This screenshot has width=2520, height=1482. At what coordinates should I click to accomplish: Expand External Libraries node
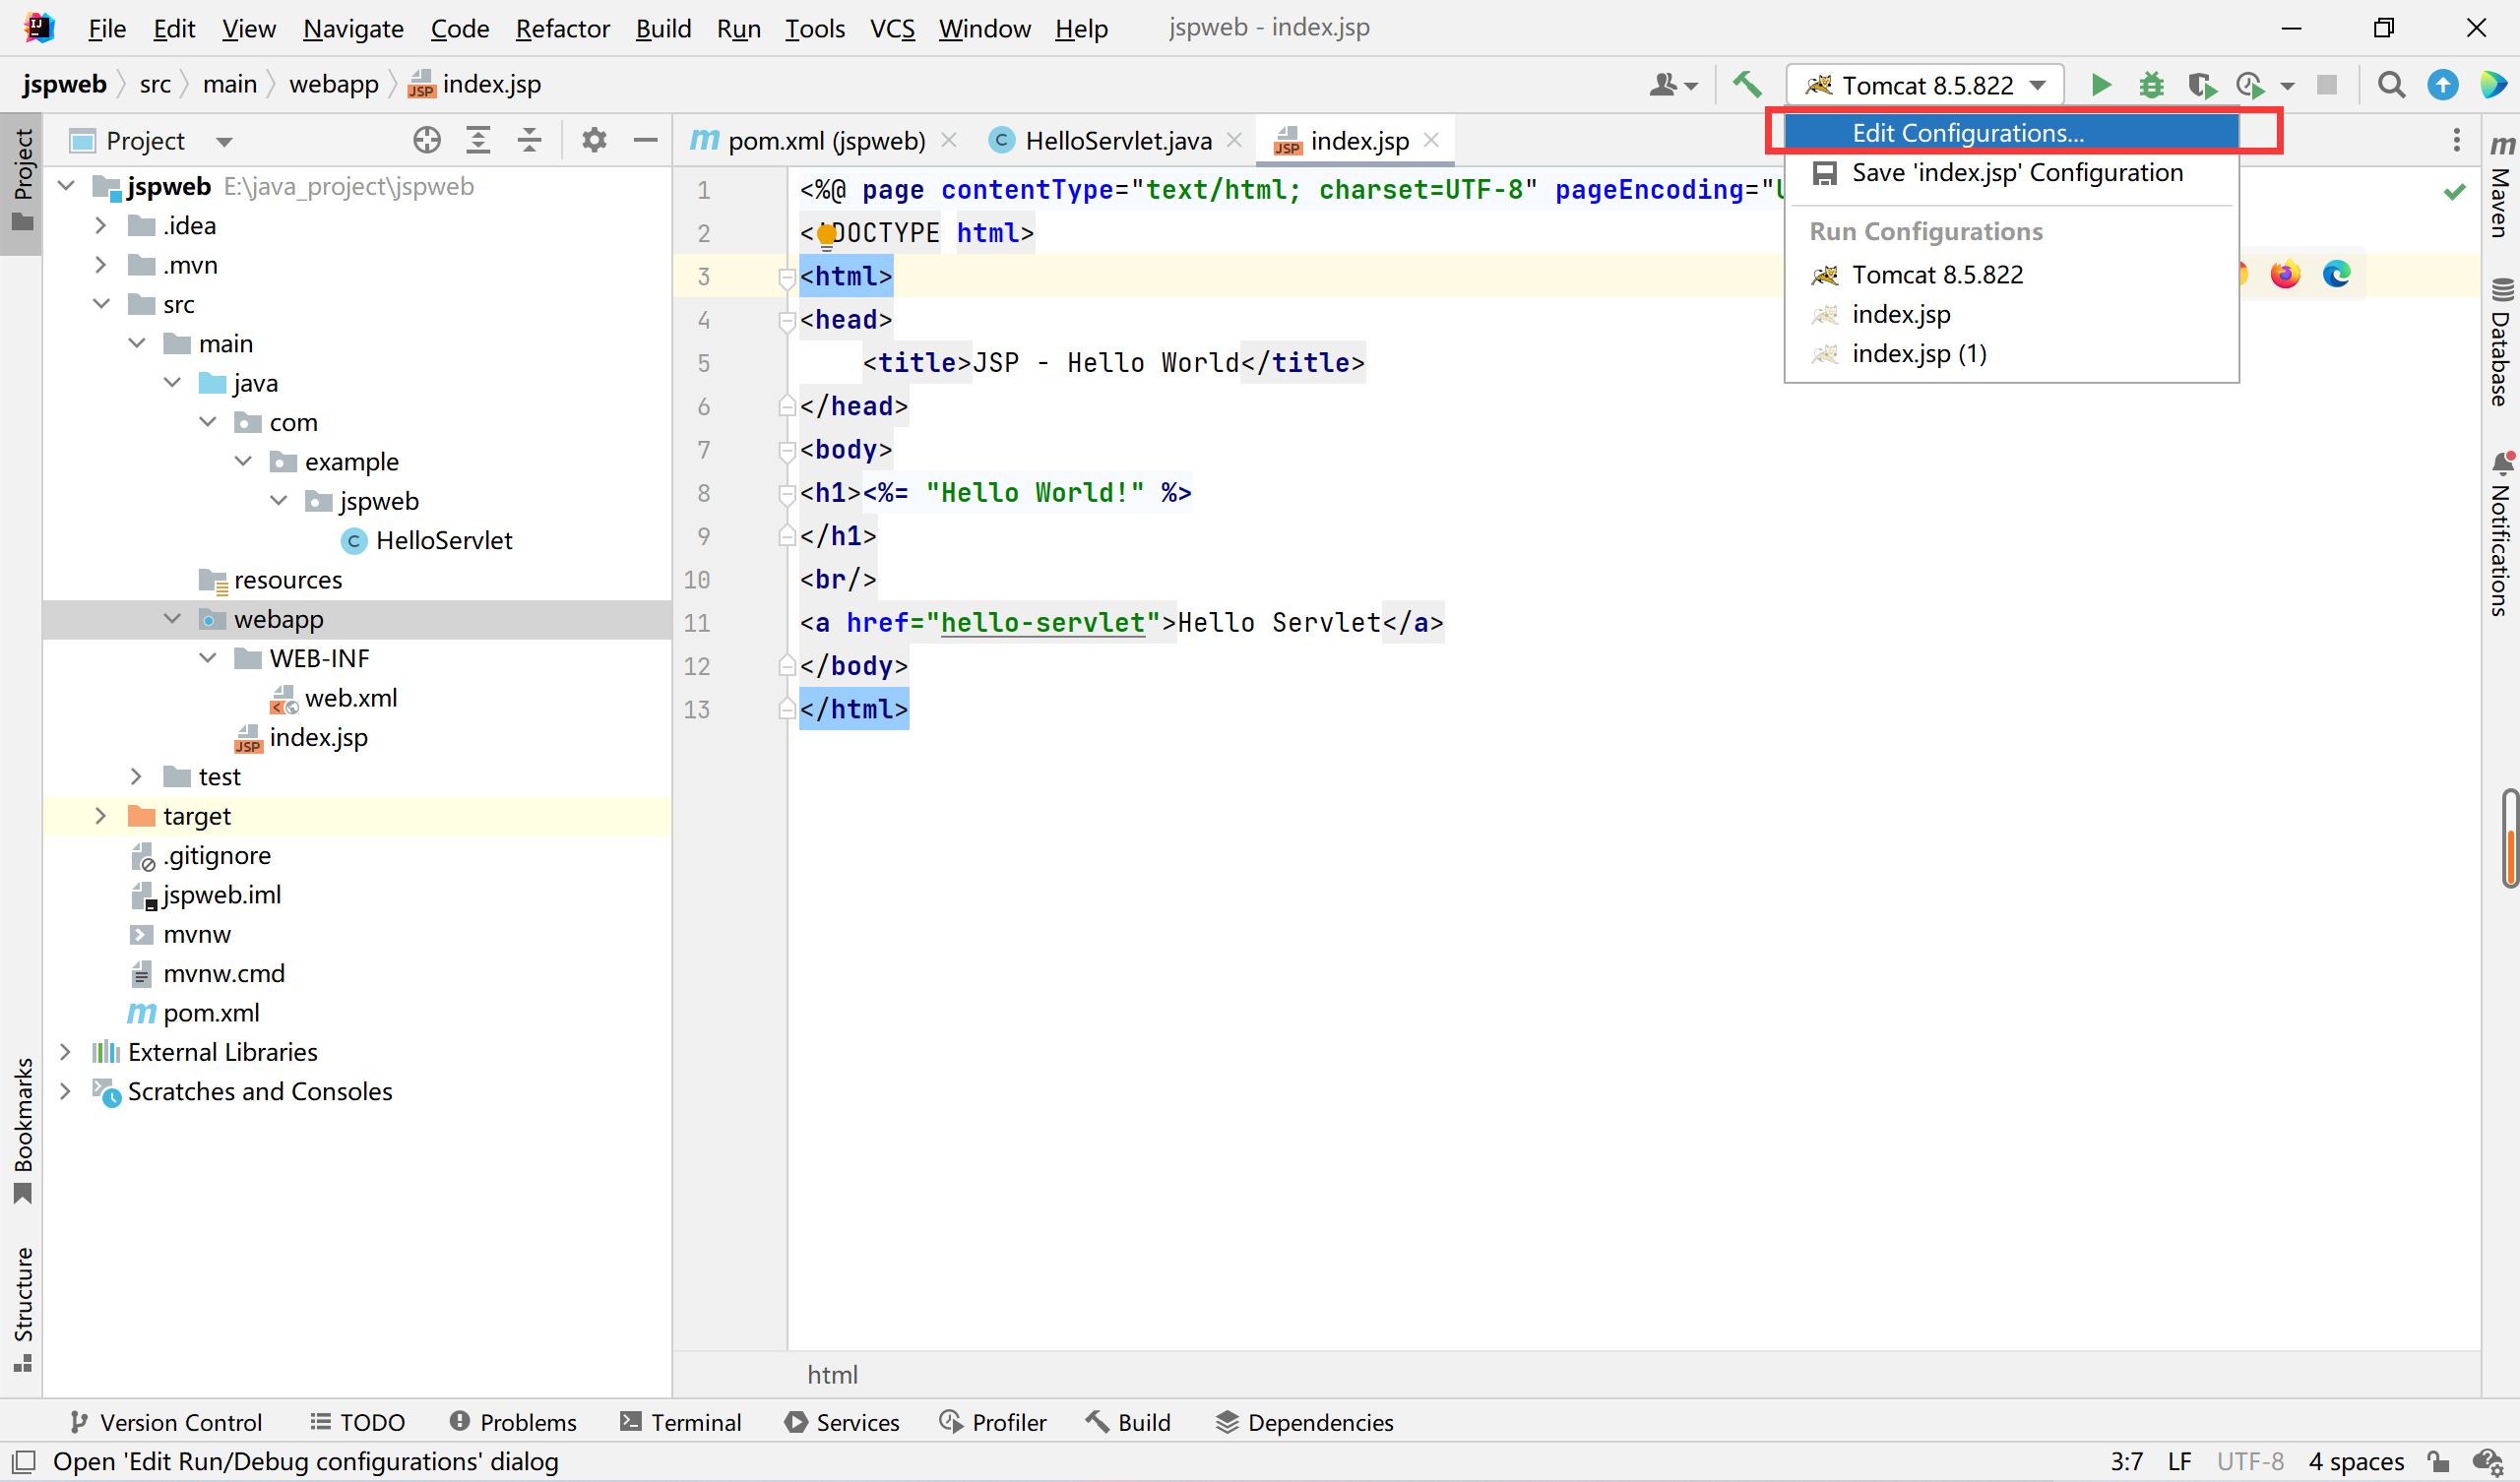click(x=65, y=1052)
